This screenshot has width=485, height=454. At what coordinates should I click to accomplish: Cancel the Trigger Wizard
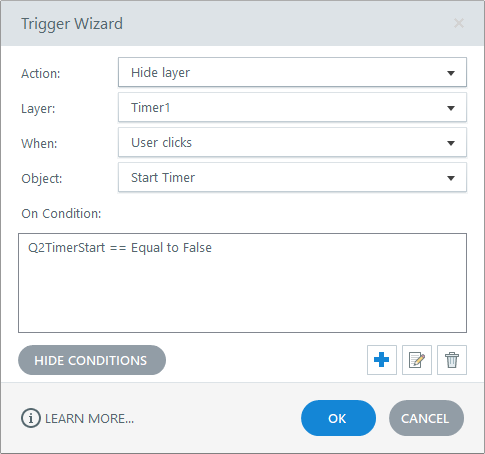(426, 418)
